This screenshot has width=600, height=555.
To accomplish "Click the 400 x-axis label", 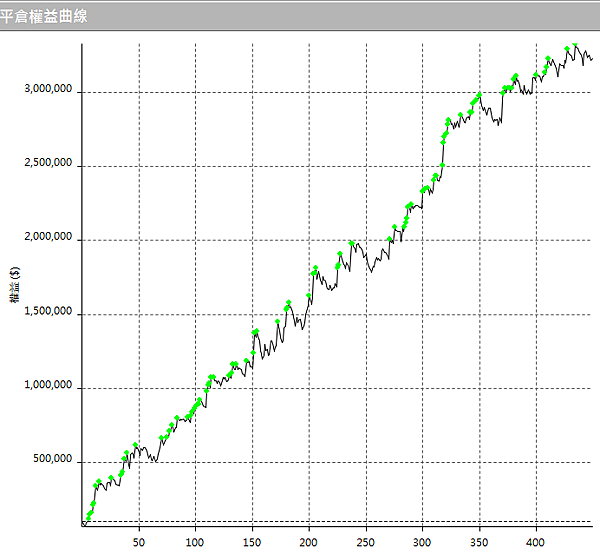I will [x=535, y=542].
